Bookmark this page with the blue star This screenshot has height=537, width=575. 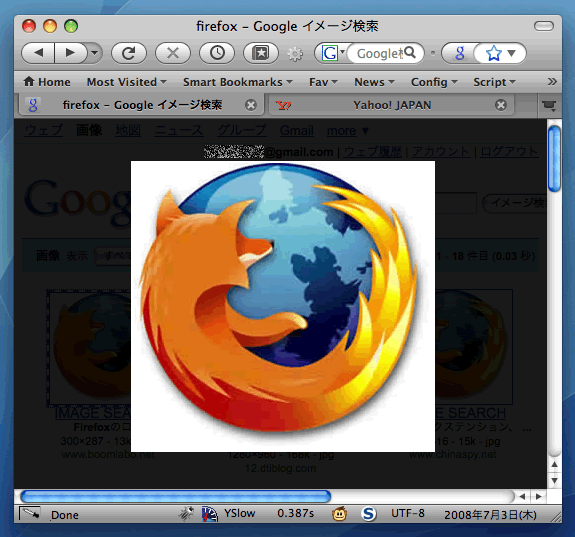[493, 54]
